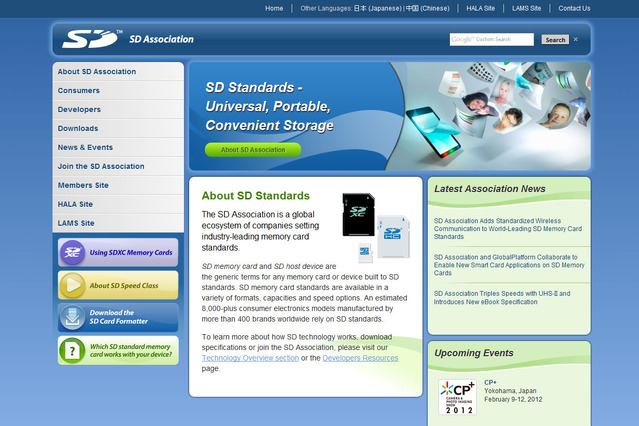The height and width of the screenshot is (426, 639).
Task: Read news about UHS-II speeds
Action: (x=502, y=298)
